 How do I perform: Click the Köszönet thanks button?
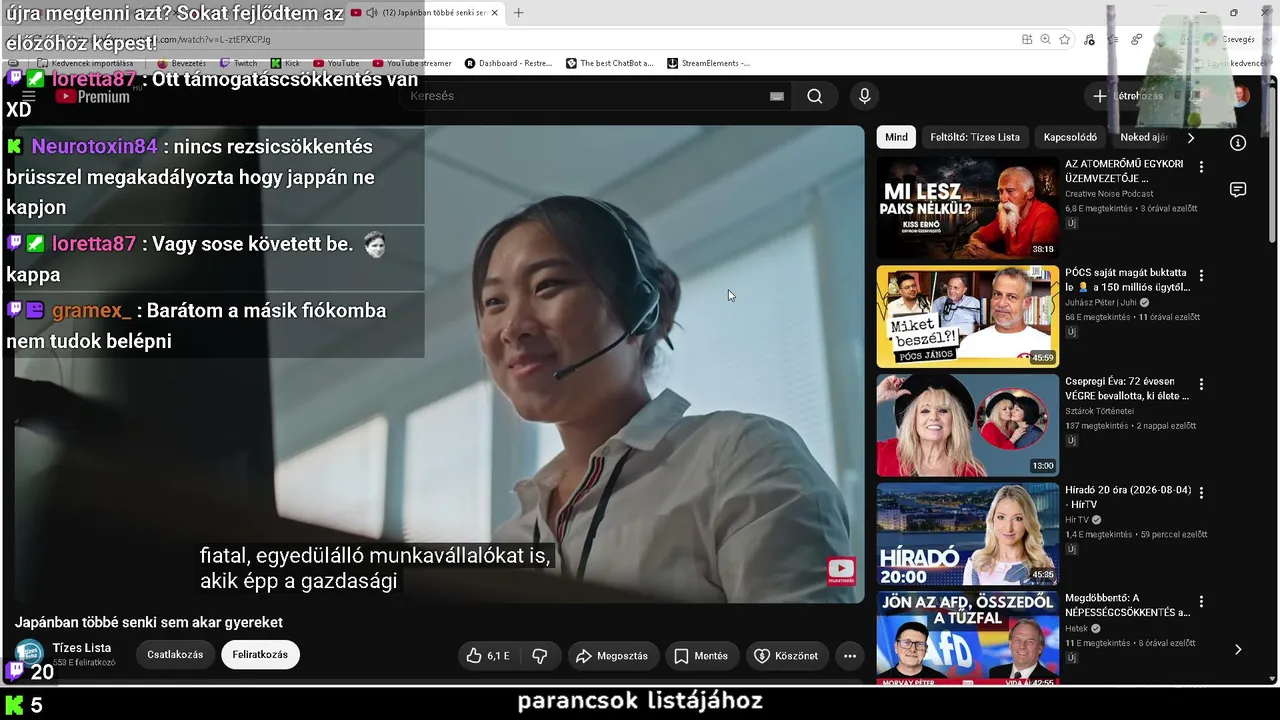[x=786, y=656]
